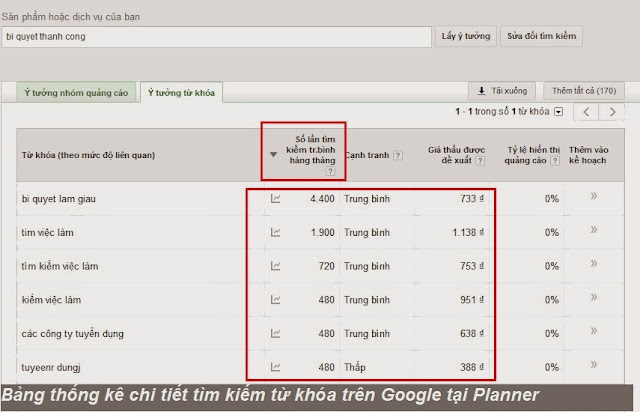Click the 638 đ suggested bid
Screen dimensions: 640x412
click(472, 334)
